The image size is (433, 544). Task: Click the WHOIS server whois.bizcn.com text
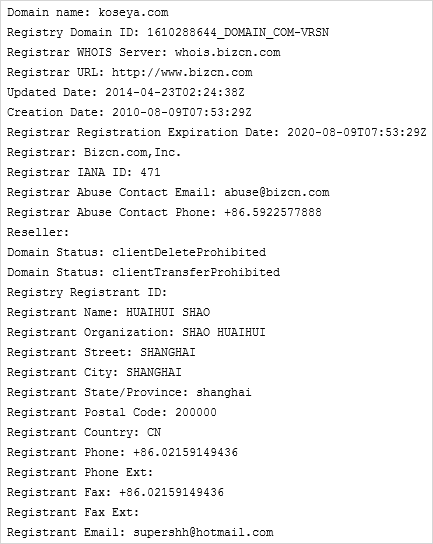point(227,52)
